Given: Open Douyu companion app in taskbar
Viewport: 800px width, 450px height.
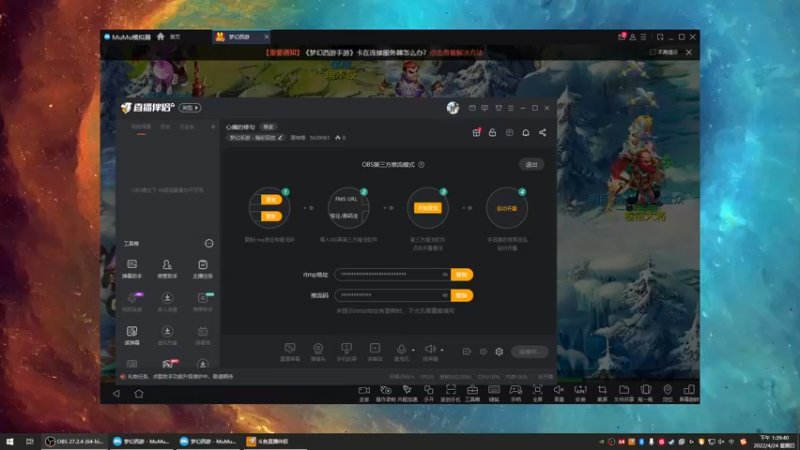Looking at the screenshot, I should (x=274, y=441).
